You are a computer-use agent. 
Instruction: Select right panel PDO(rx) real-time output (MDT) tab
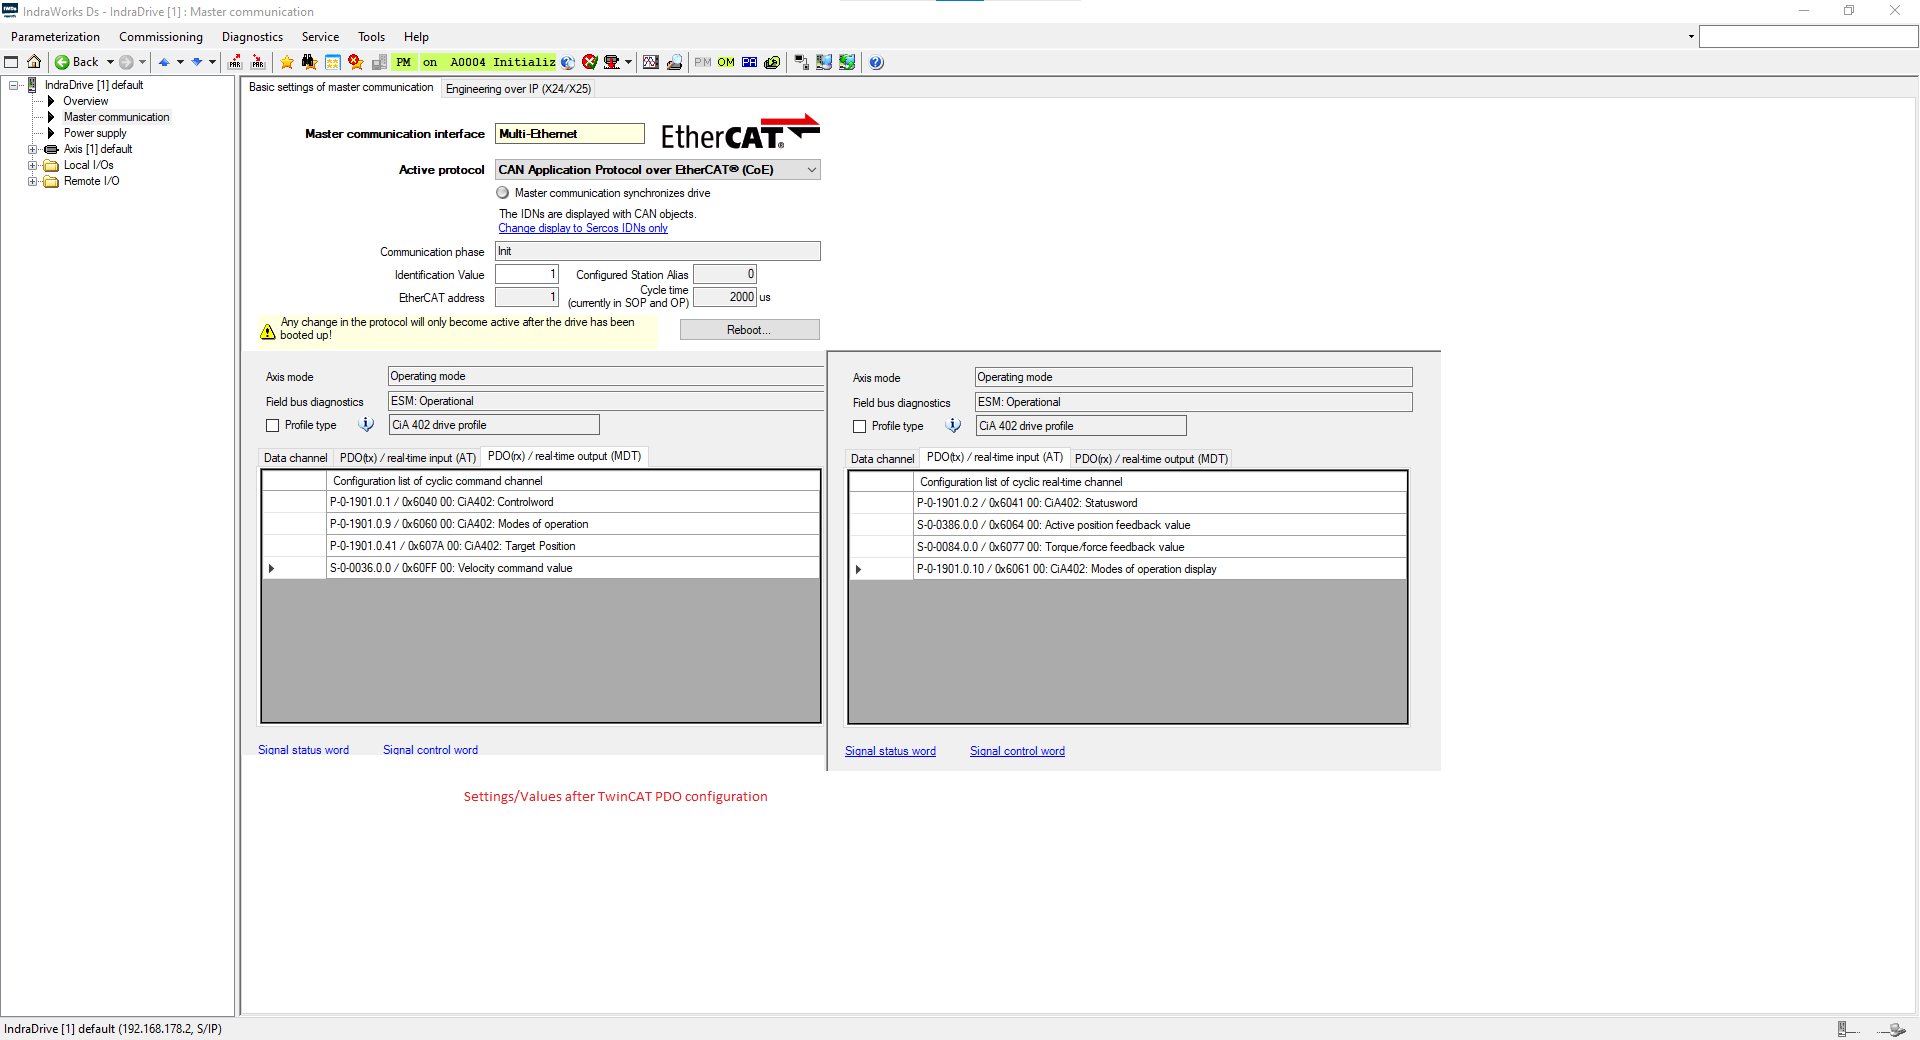point(1151,459)
